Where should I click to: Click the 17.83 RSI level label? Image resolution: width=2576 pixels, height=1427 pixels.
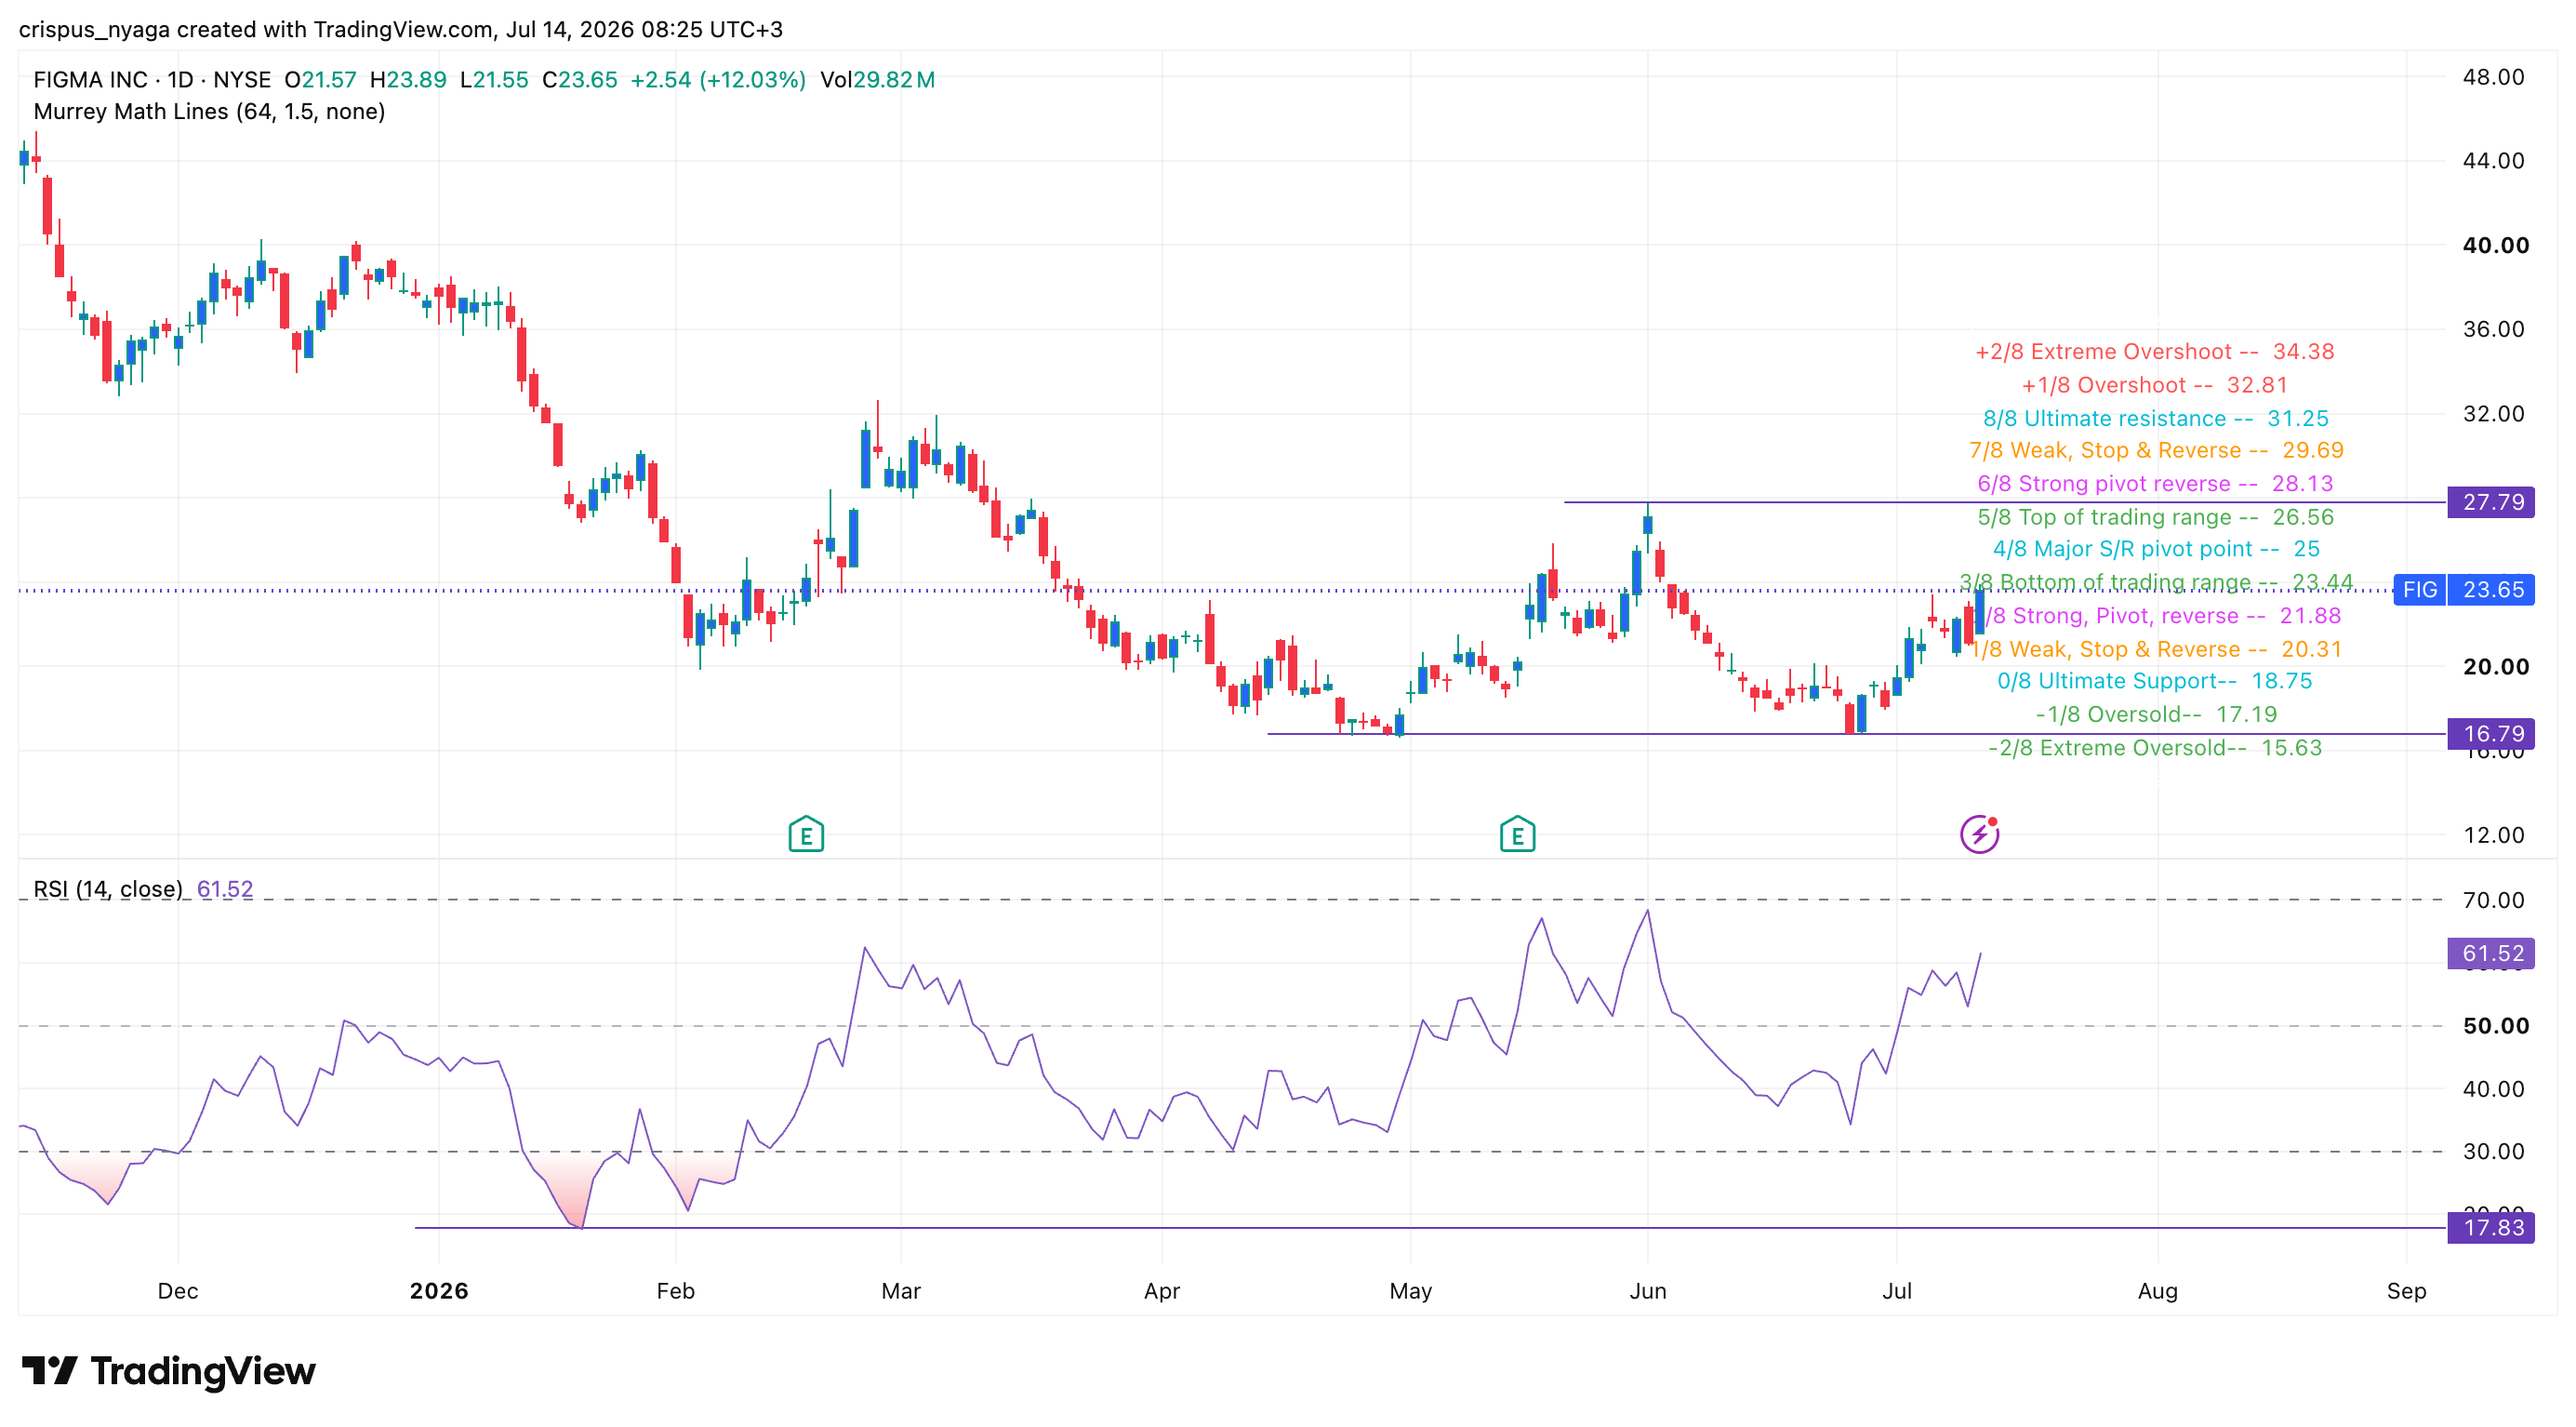[x=2491, y=1228]
